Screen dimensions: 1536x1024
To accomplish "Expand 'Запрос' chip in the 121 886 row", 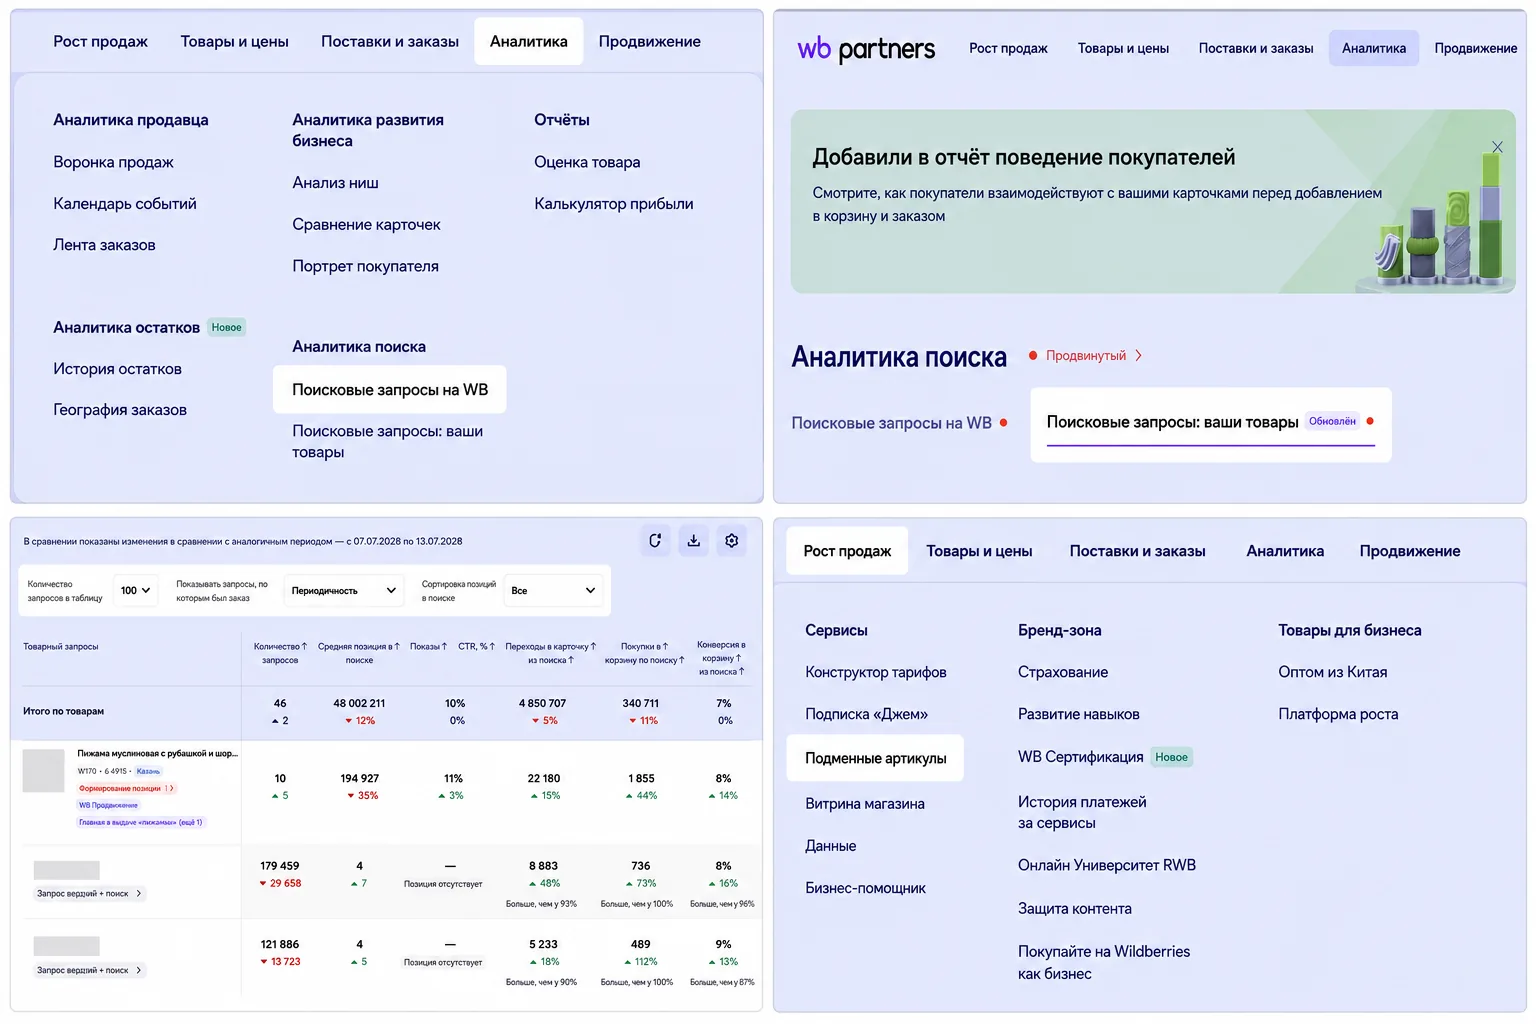I will (89, 971).
